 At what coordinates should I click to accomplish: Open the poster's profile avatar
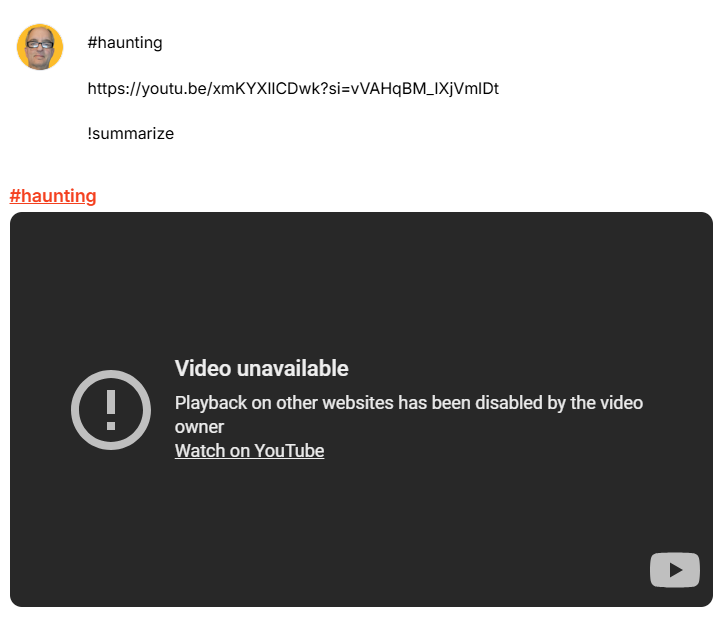click(40, 47)
